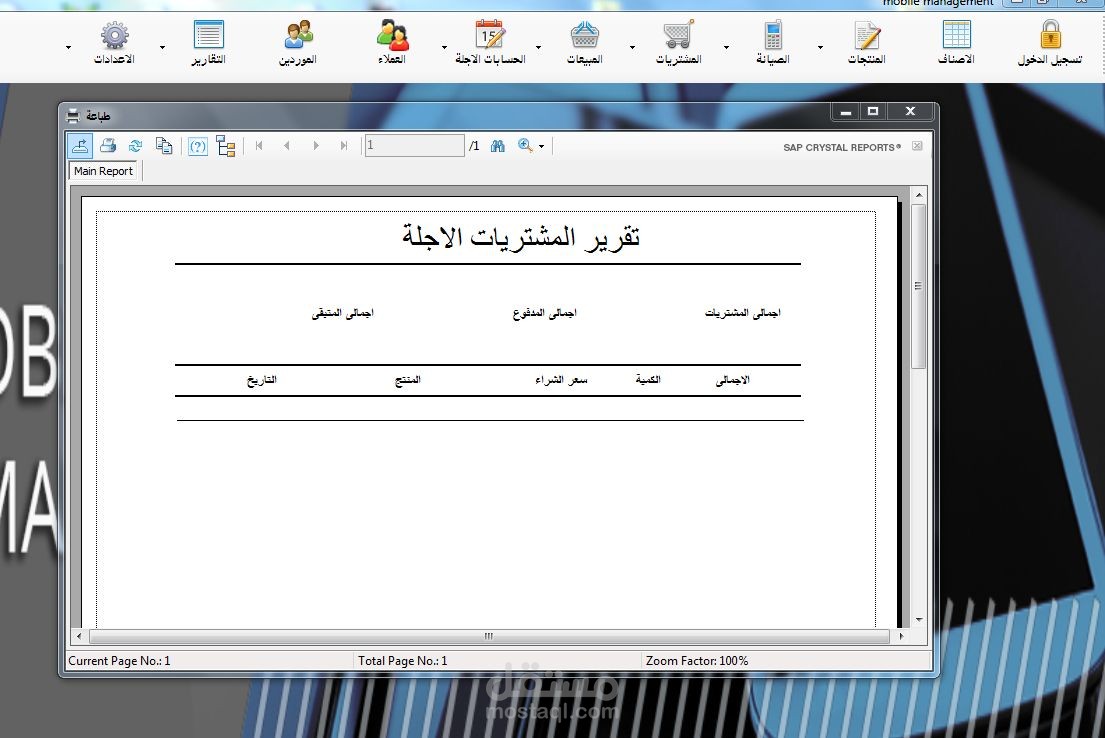This screenshot has width=1105, height=738.
Task: Click the SAP CRYSTAL REPORTS label
Action: (842, 147)
